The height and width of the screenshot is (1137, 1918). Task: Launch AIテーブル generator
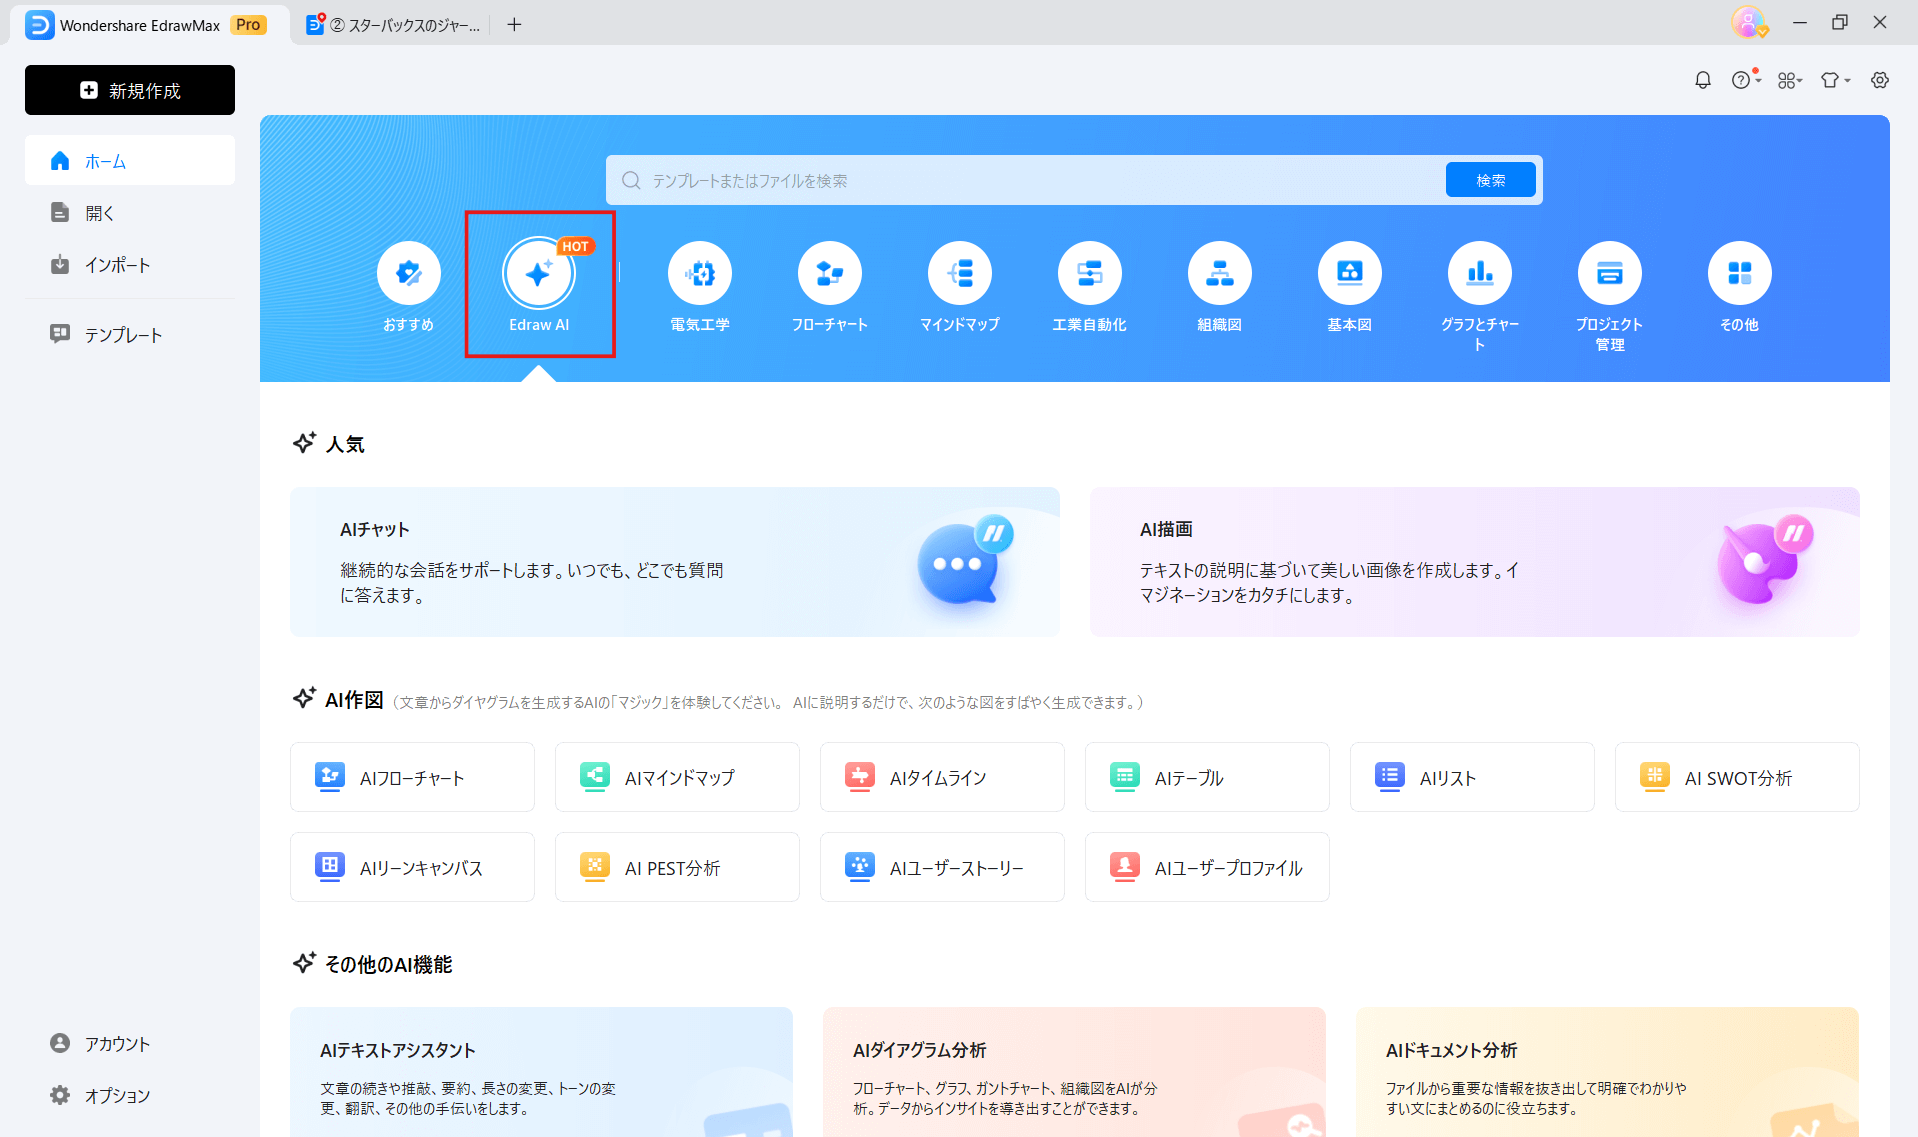tap(1207, 777)
